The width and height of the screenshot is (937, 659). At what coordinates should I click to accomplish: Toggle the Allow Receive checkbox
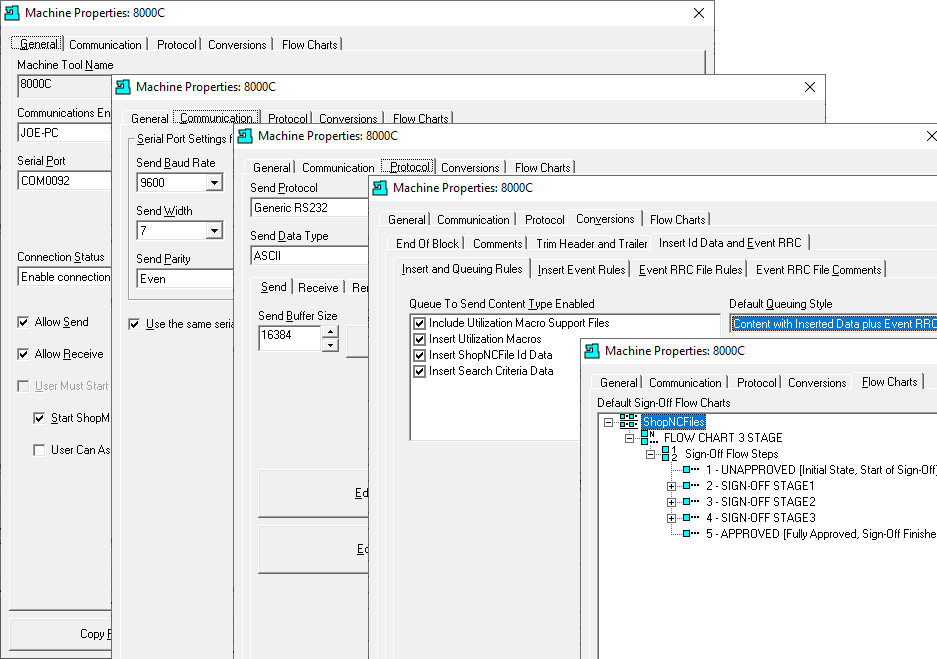click(x=23, y=354)
